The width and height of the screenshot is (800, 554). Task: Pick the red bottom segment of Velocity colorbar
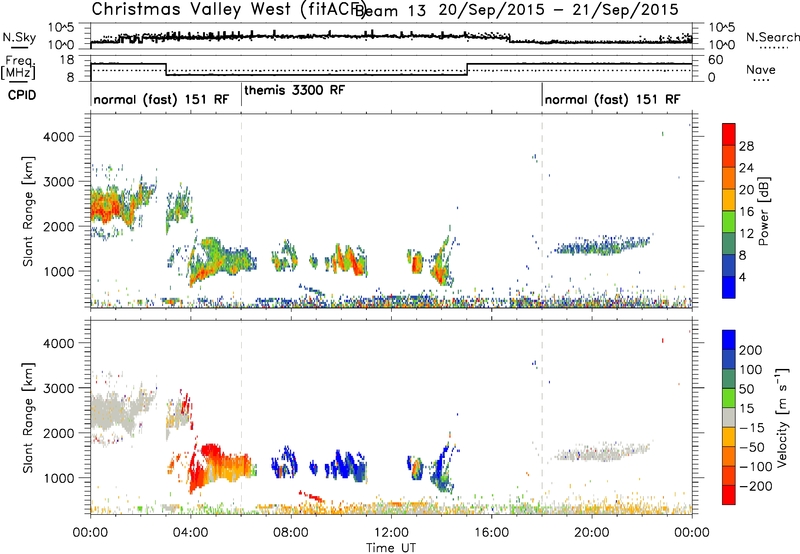729,495
